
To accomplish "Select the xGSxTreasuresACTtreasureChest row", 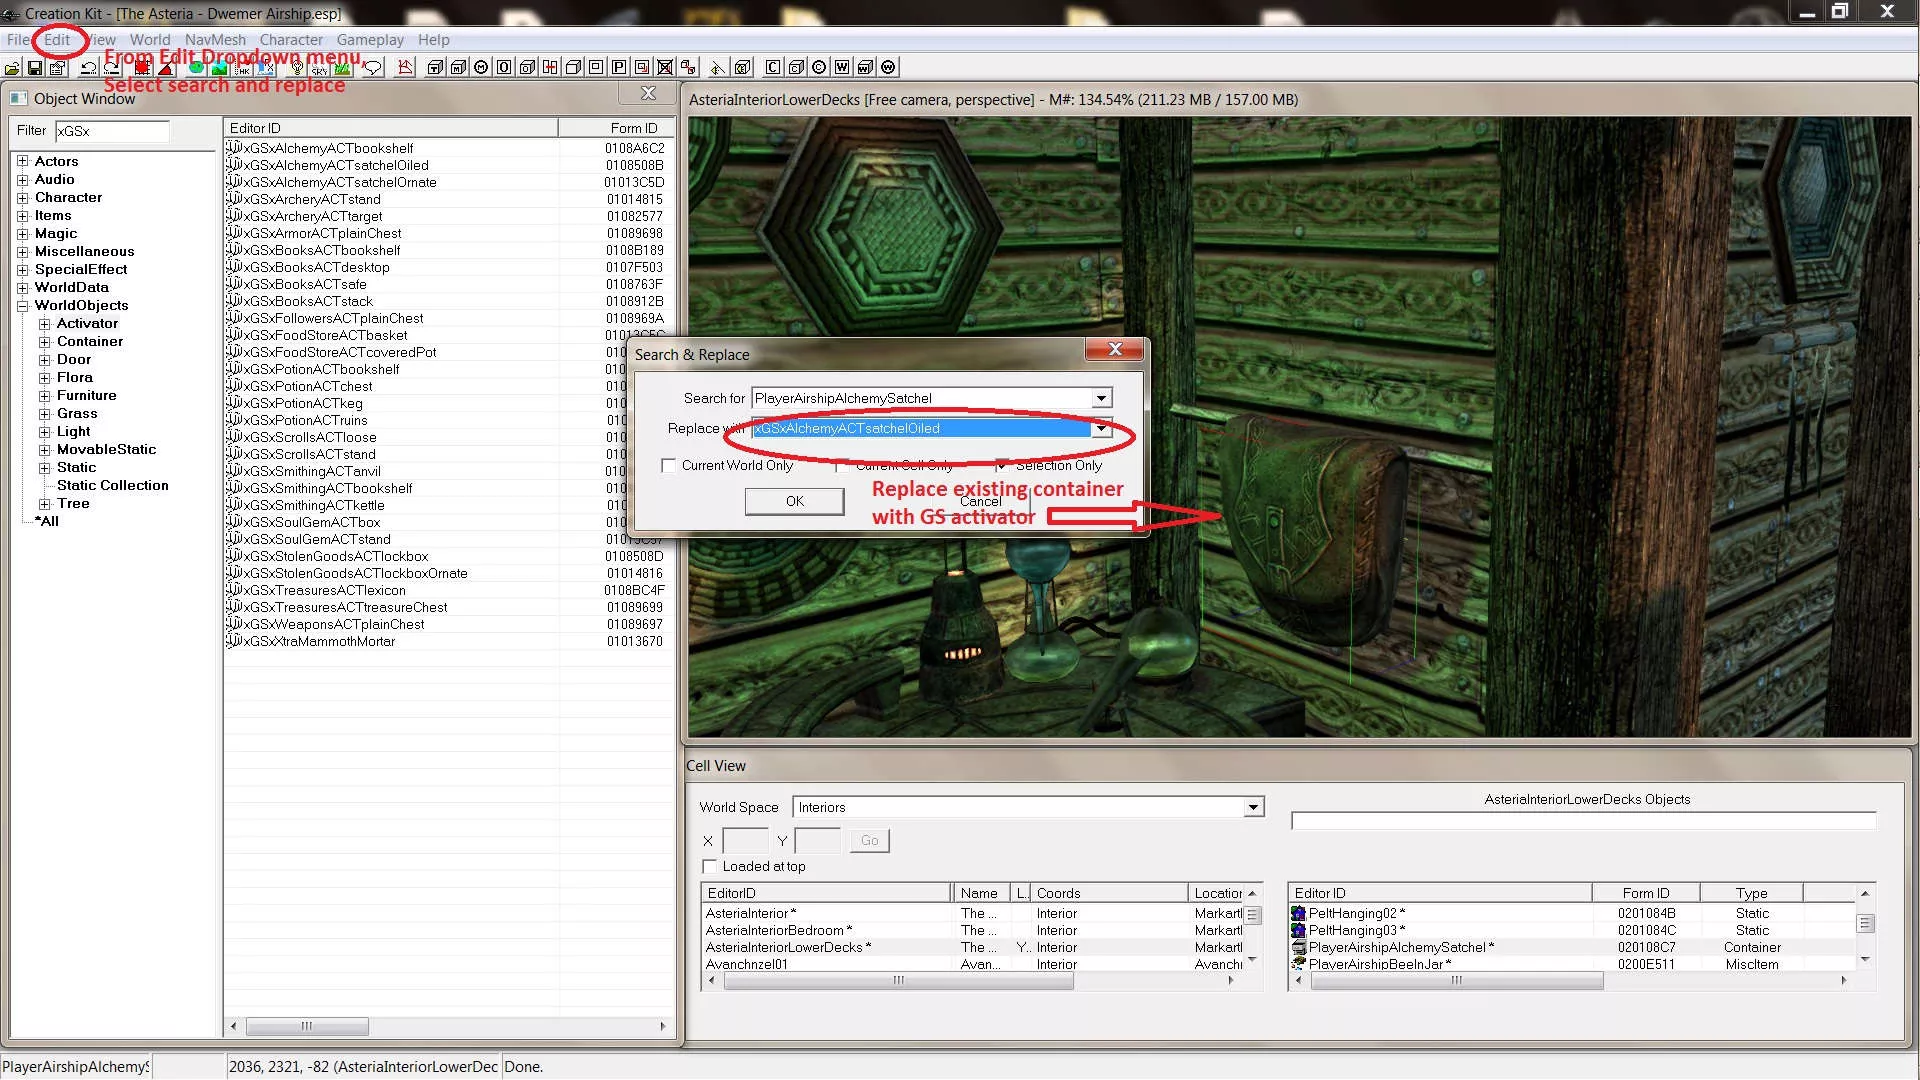I will 345,607.
